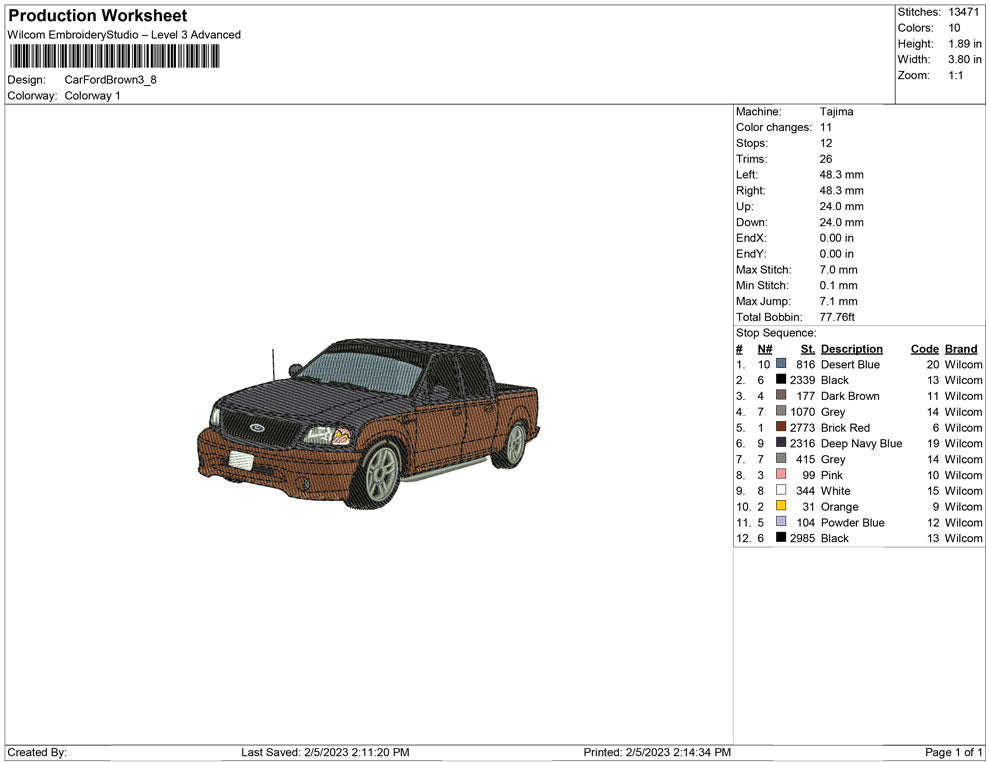Click the St. column header
This screenshot has width=990, height=762.
[x=807, y=349]
